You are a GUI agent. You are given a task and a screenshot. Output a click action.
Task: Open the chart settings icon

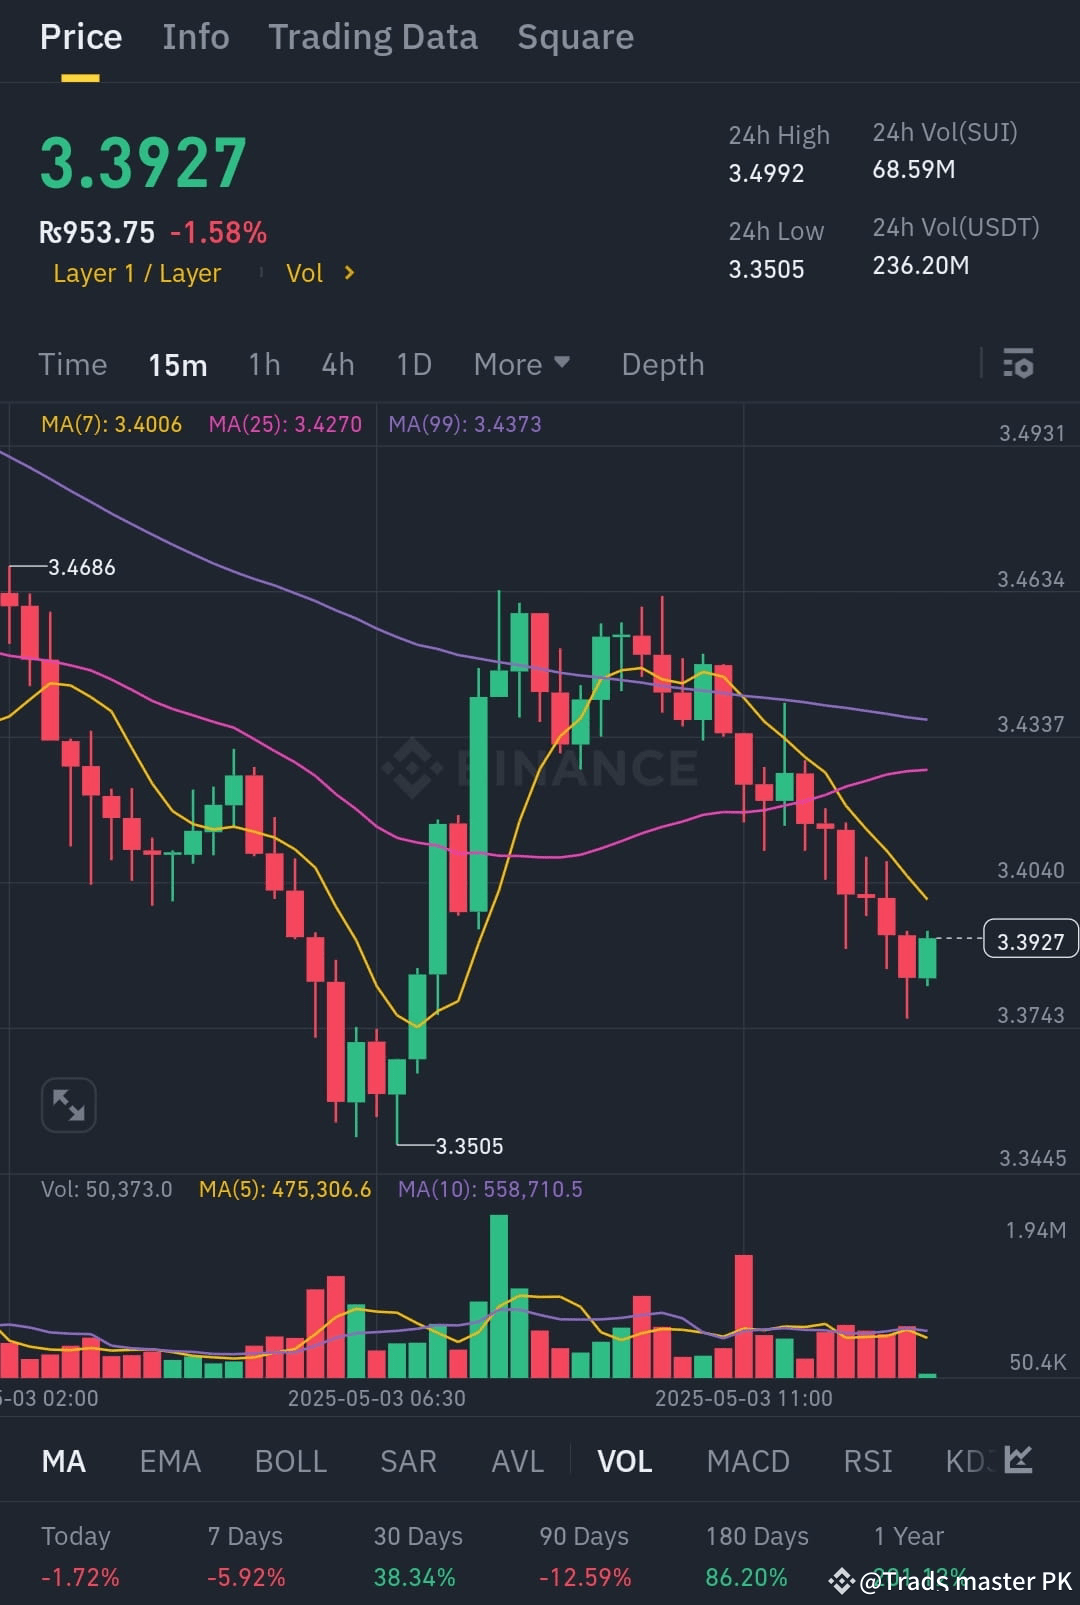(x=1019, y=365)
